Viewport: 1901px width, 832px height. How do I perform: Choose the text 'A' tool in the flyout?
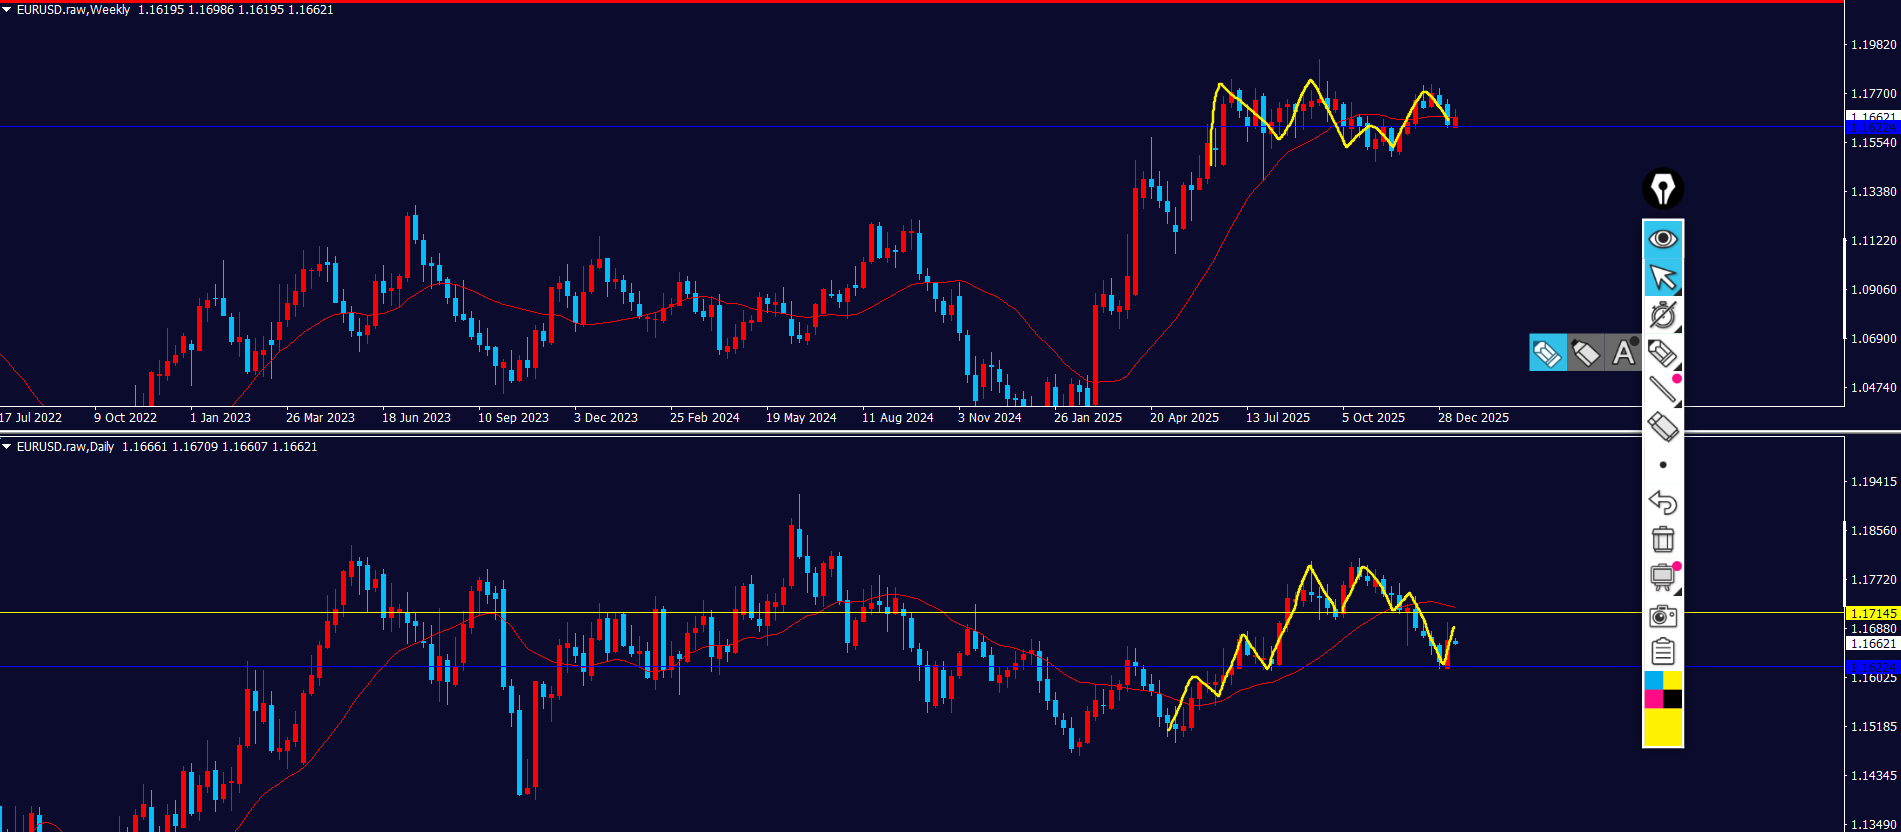click(1623, 353)
